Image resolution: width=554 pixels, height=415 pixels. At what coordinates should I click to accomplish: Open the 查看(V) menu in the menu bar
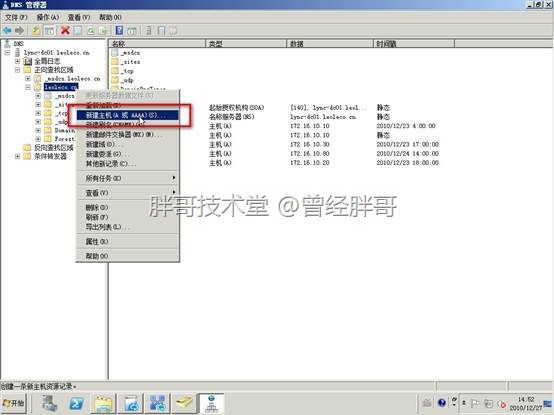79,17
